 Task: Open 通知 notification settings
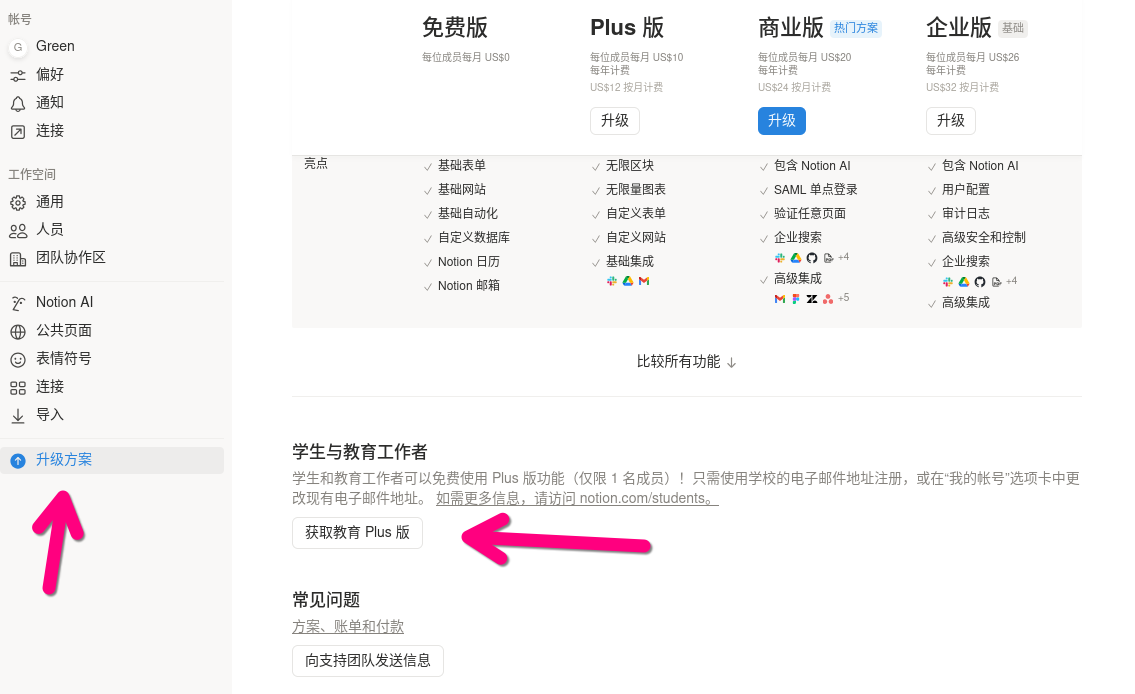pyautogui.click(x=49, y=102)
